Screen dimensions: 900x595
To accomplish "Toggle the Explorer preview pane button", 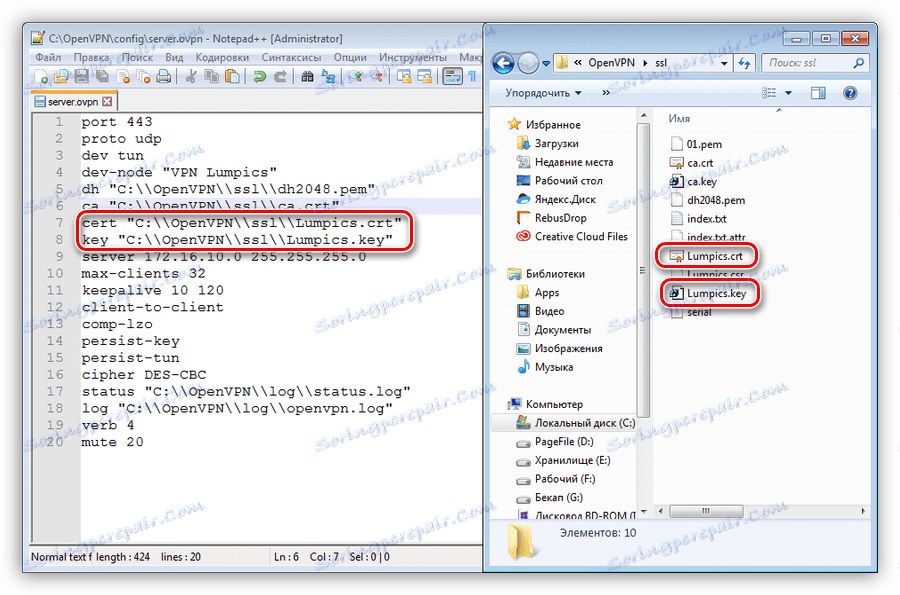I will (x=818, y=93).
